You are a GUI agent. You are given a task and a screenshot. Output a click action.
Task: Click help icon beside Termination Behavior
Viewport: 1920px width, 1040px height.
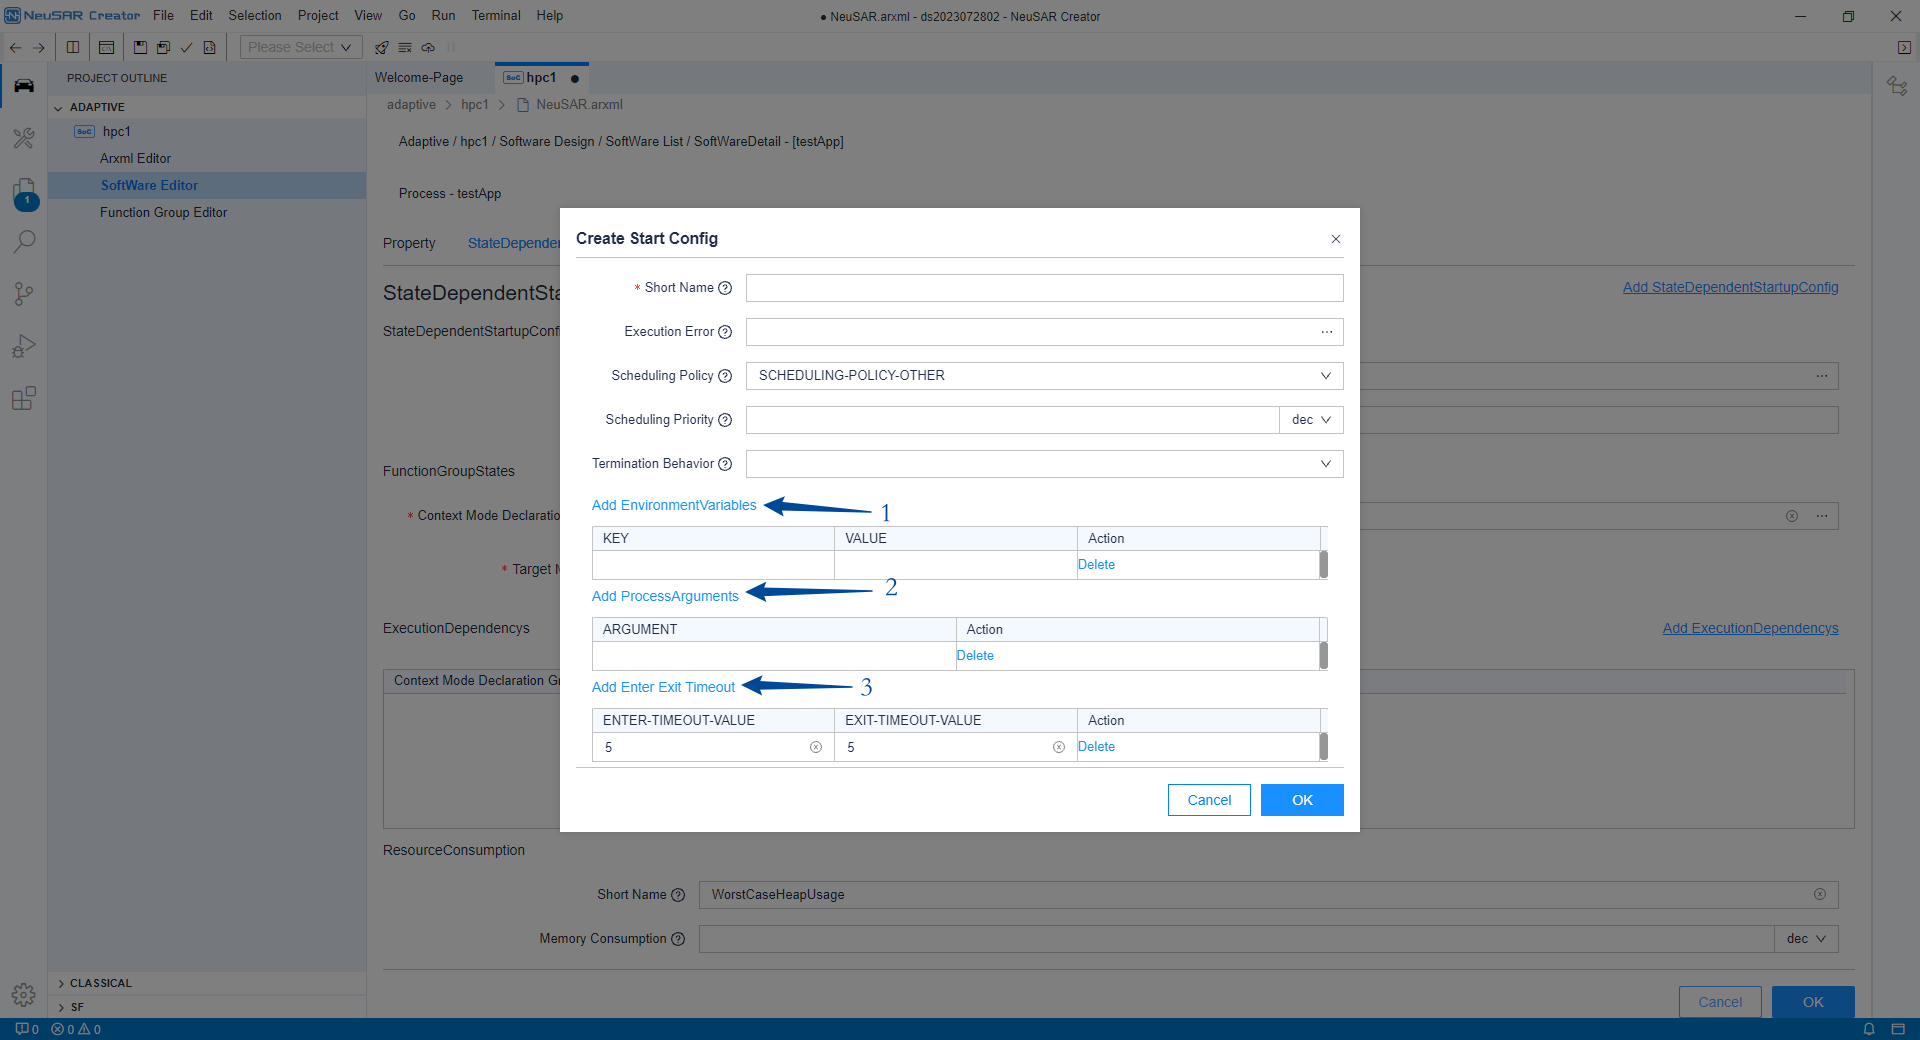pos(725,464)
